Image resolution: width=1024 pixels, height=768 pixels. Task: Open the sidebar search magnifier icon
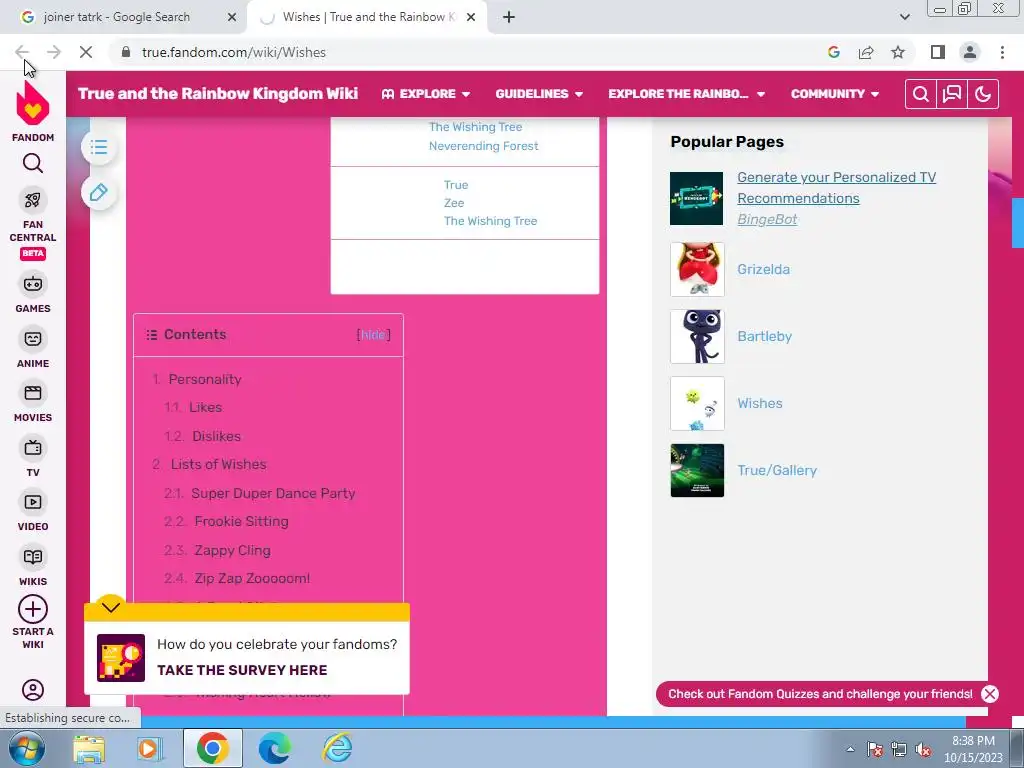coord(33,163)
